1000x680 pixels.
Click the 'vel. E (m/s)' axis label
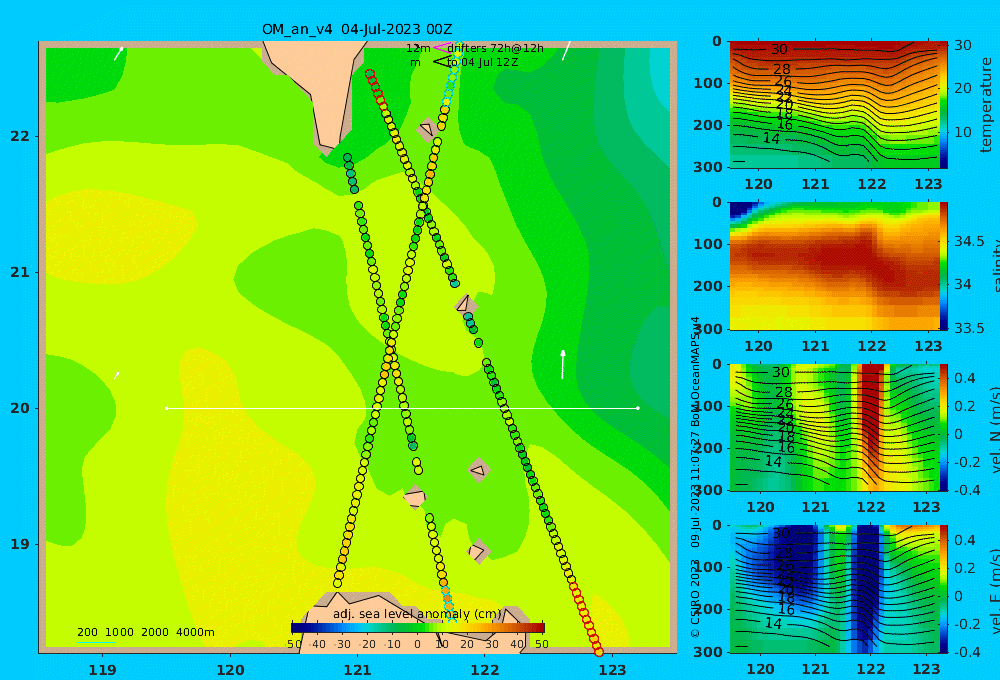pyautogui.click(x=994, y=591)
